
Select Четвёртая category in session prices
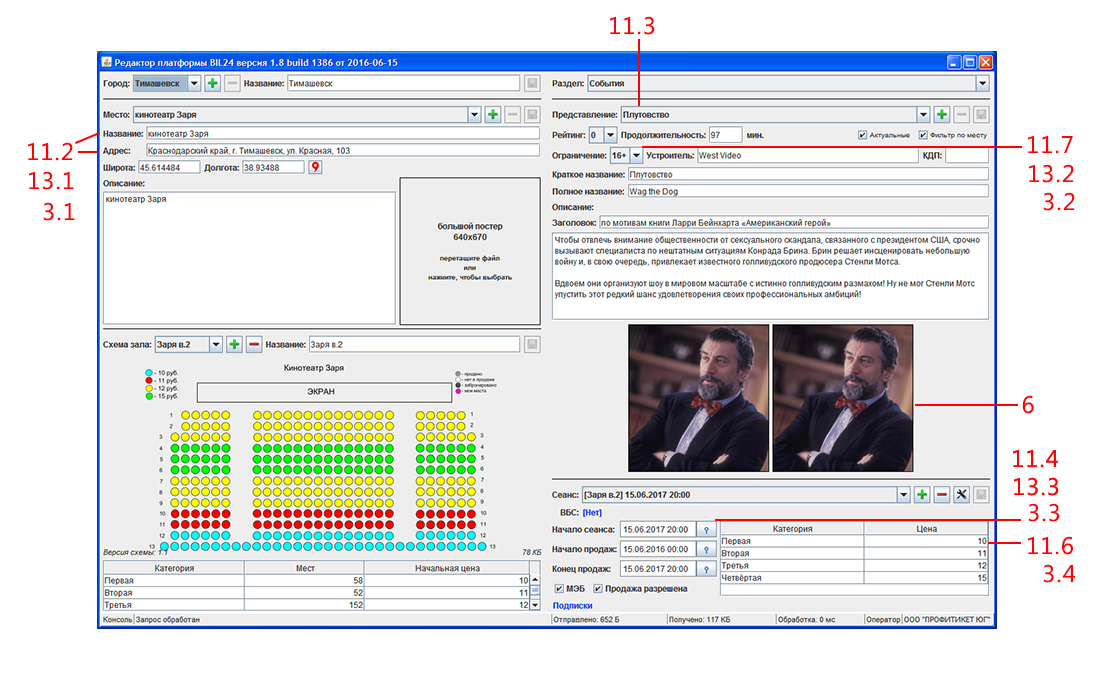pos(854,578)
